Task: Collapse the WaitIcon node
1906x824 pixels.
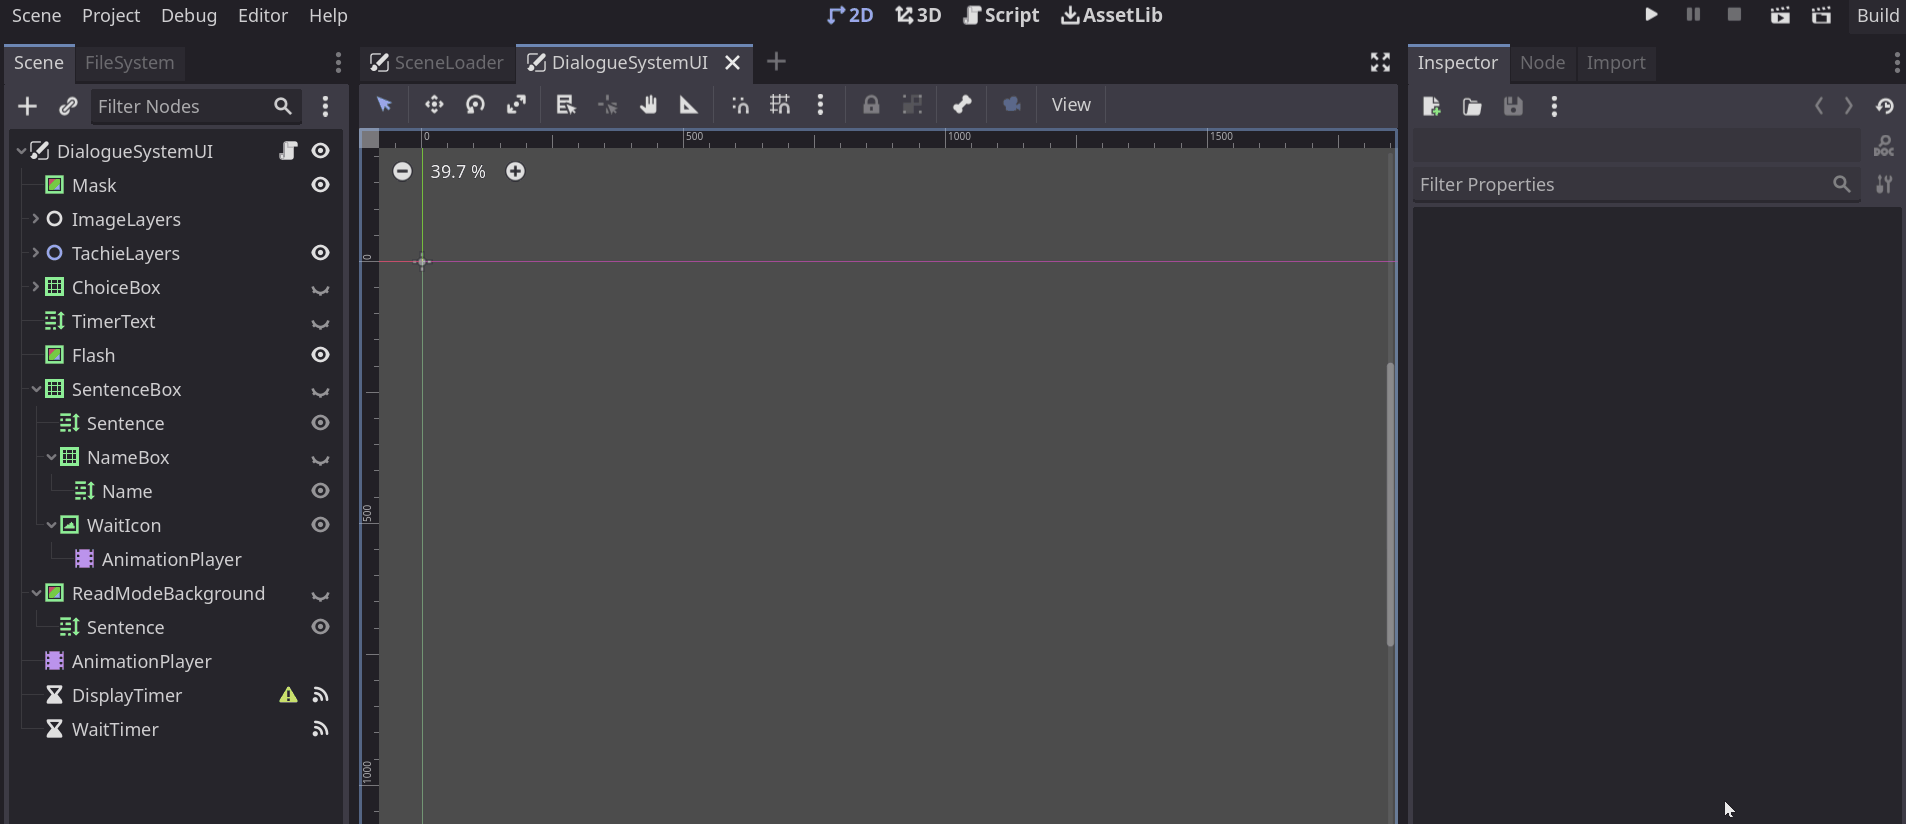Action: coord(51,525)
